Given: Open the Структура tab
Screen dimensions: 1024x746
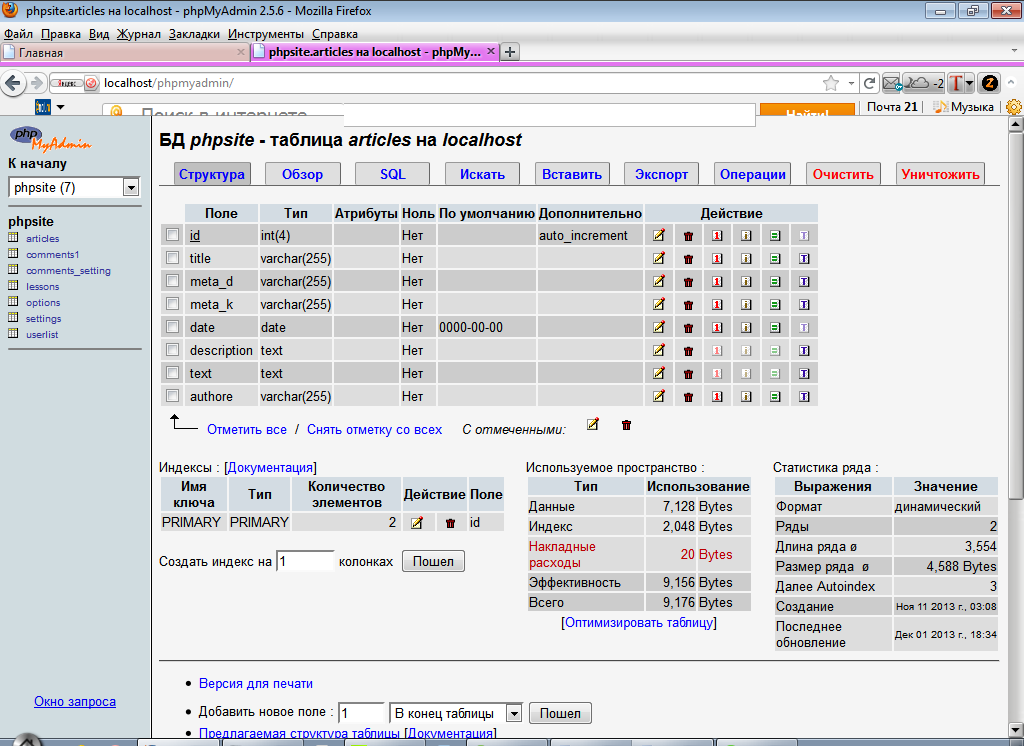Looking at the screenshot, I should point(212,174).
